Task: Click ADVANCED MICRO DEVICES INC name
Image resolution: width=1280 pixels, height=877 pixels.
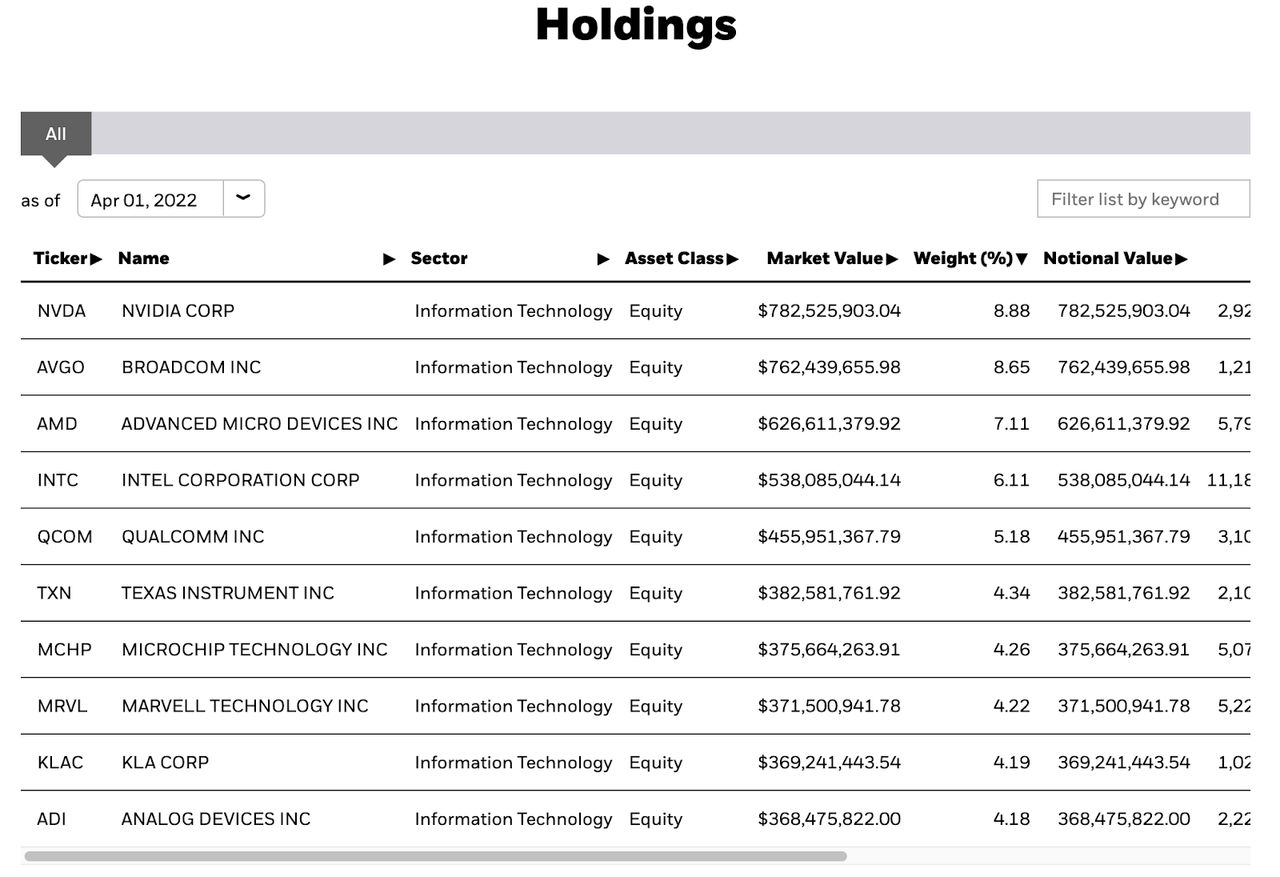Action: click(x=260, y=424)
